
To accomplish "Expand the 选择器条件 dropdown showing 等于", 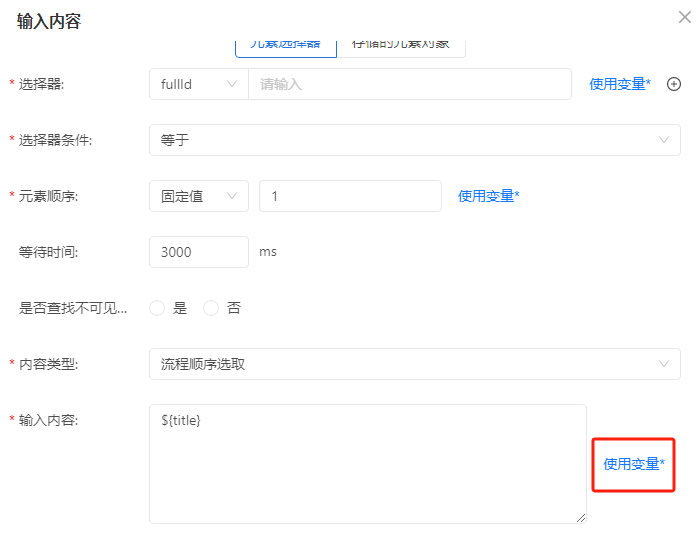I will pyautogui.click(x=414, y=140).
